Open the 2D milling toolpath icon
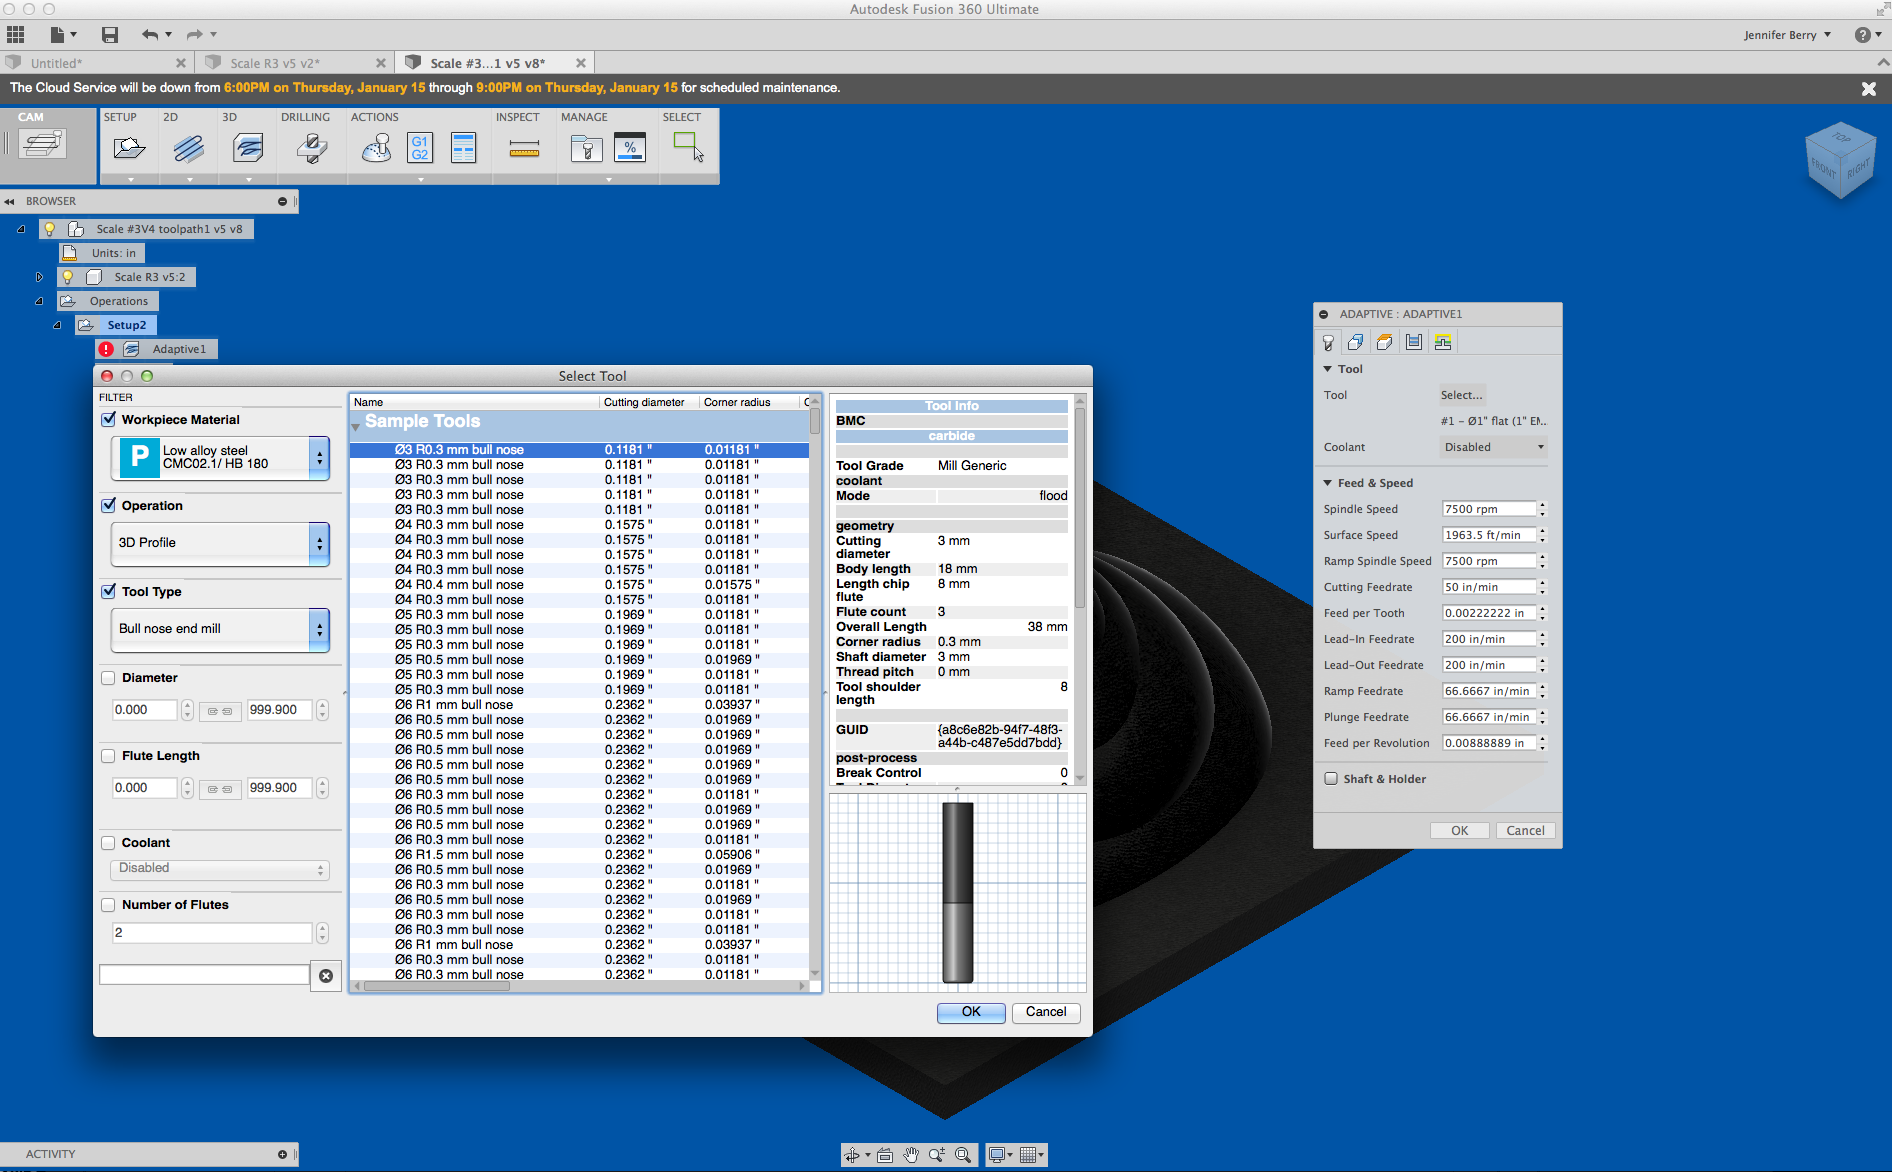The image size is (1892, 1172). click(188, 149)
